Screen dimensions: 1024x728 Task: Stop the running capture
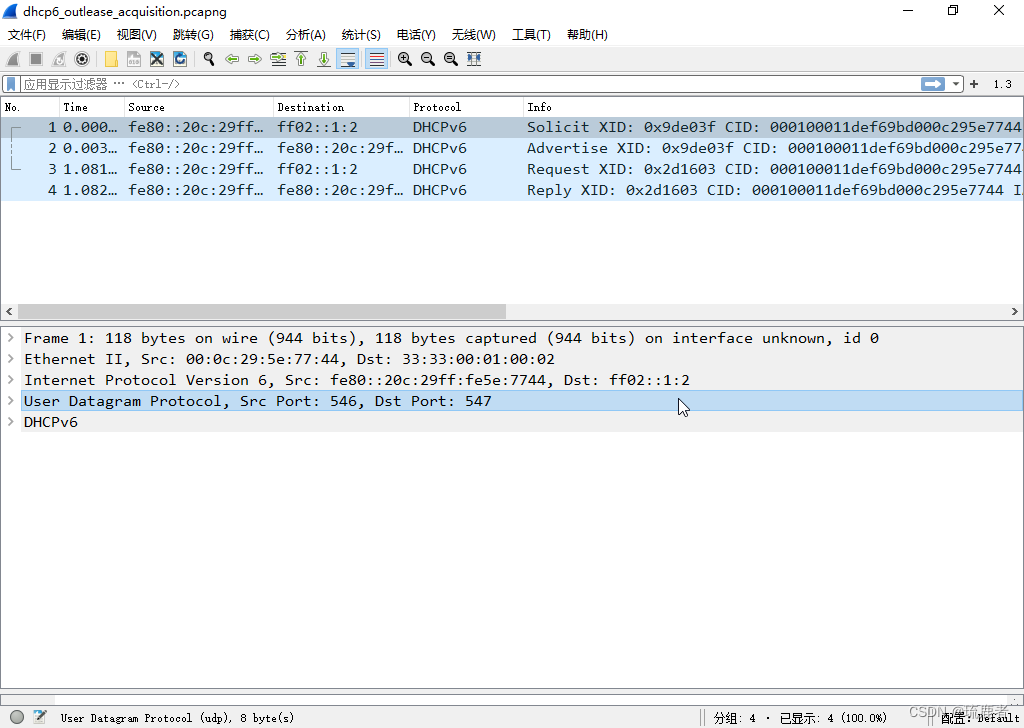[36, 59]
